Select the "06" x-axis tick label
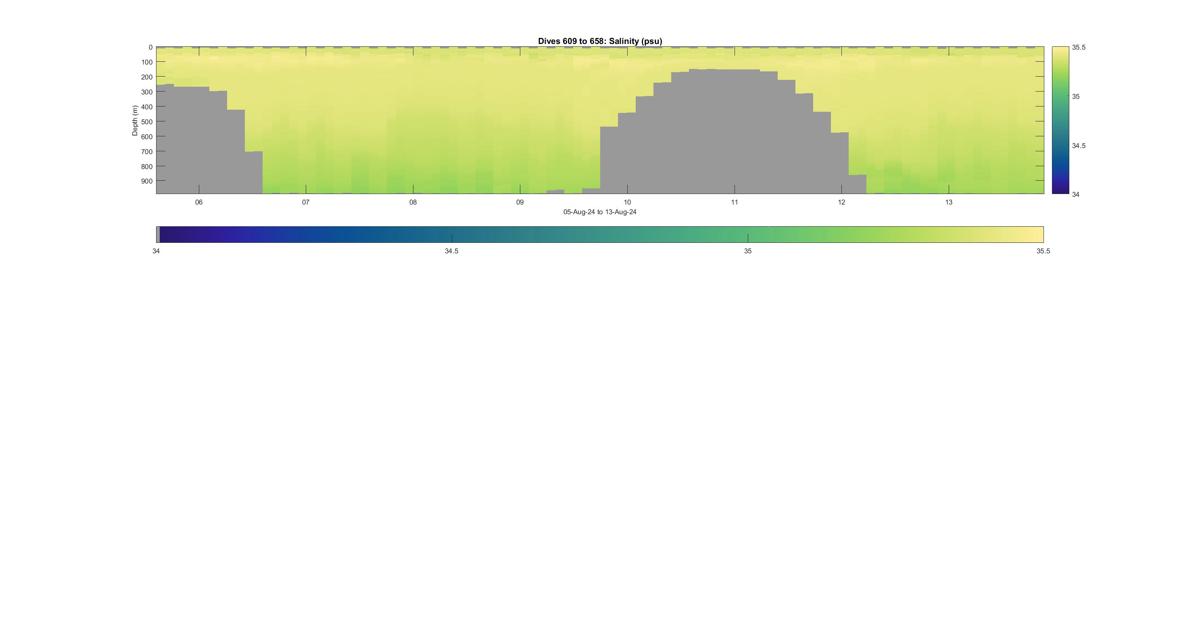The image size is (1200, 622). 199,202
